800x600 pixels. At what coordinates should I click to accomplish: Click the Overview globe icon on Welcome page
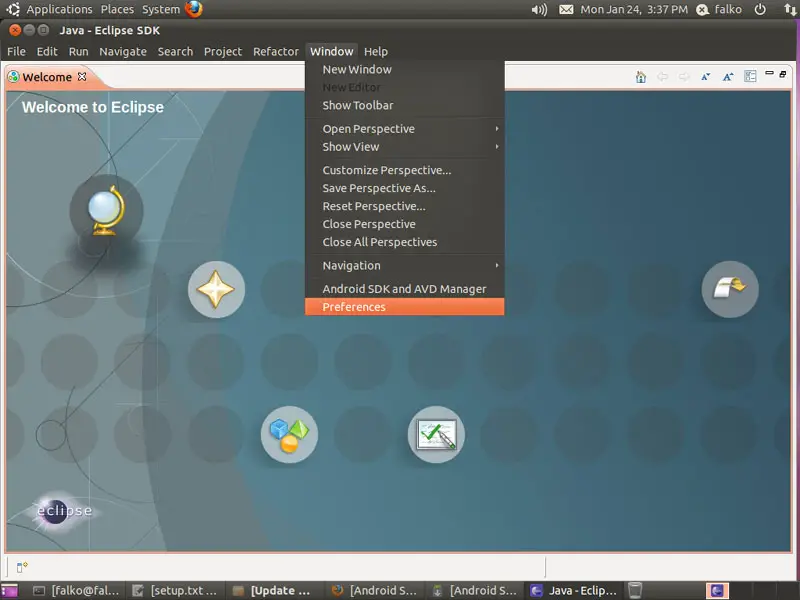[x=106, y=210]
